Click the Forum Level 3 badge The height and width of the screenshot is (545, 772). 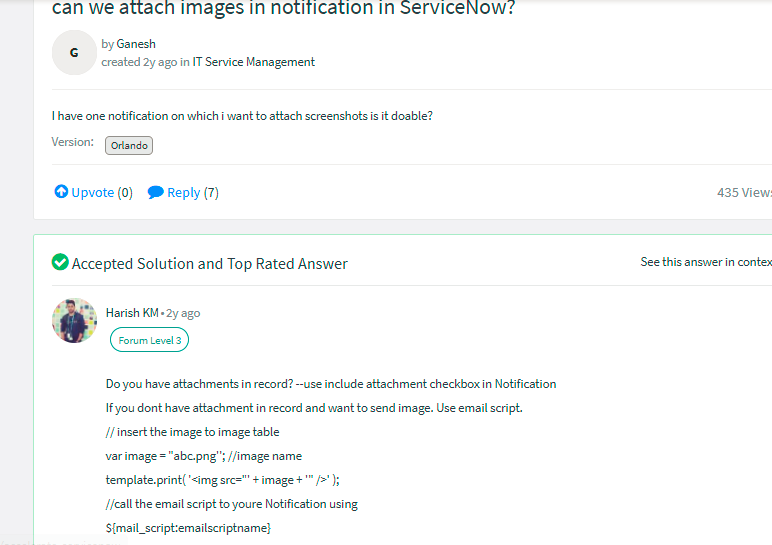150,340
